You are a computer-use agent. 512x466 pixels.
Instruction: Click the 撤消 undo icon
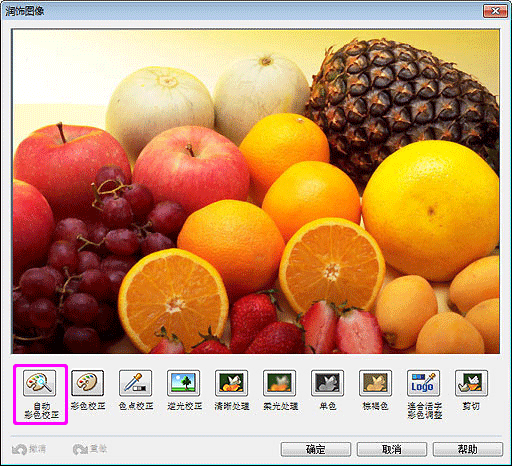click(19, 450)
